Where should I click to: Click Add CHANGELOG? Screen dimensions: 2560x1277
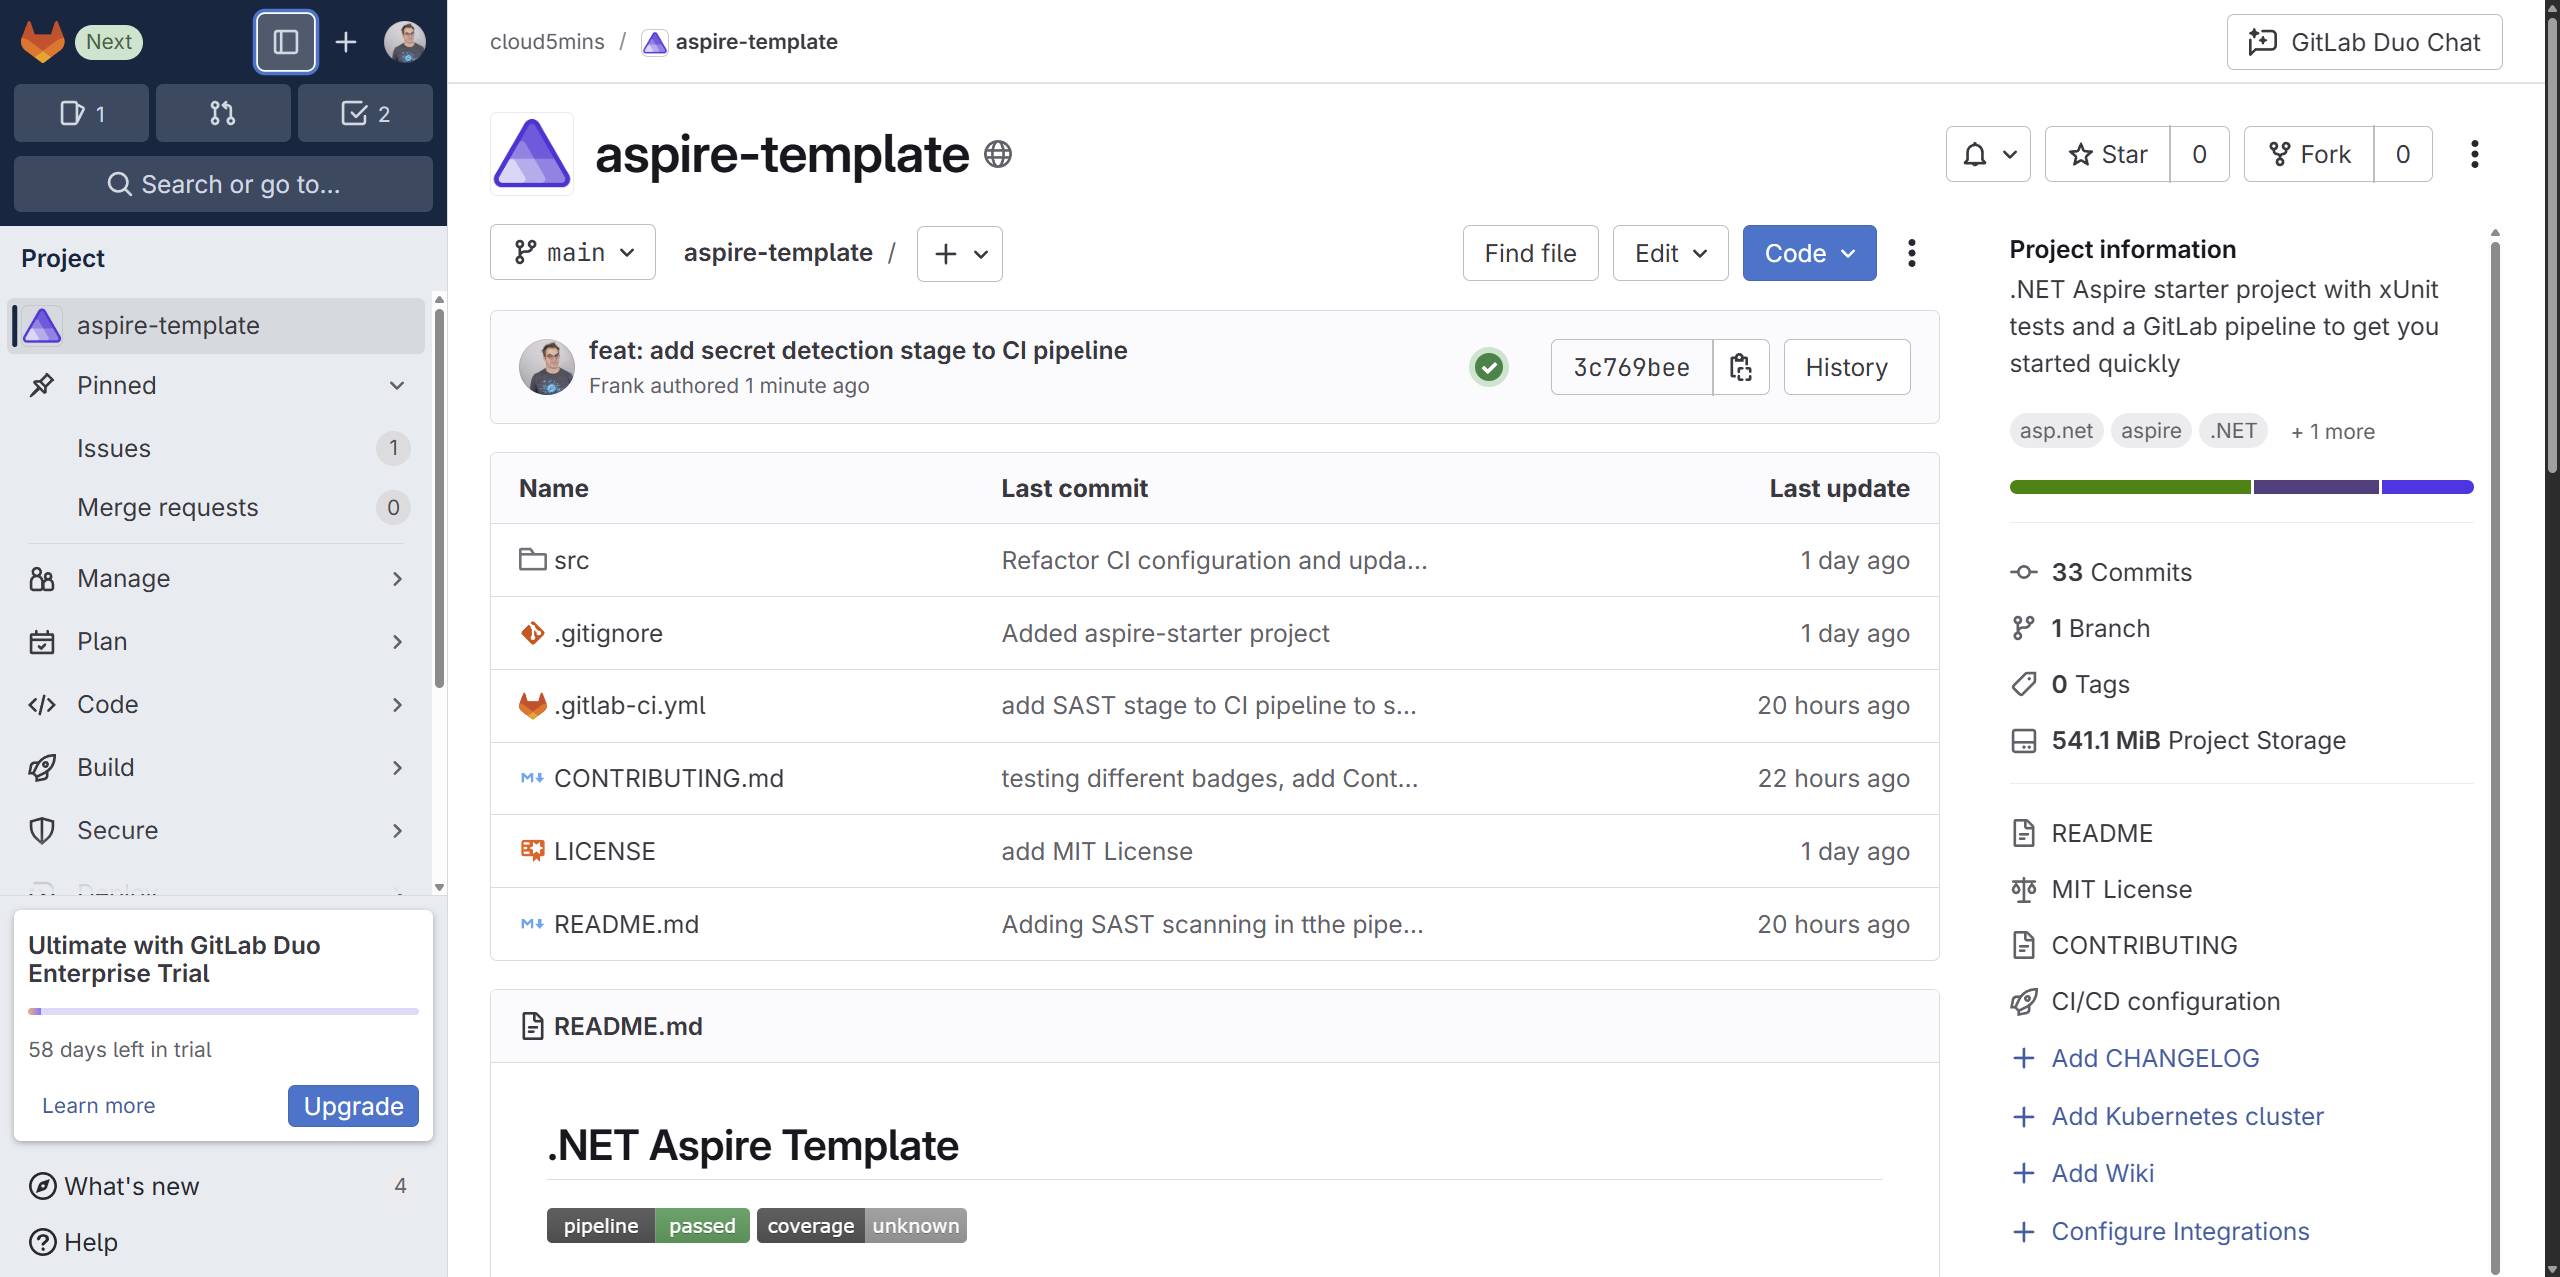[2135, 1058]
